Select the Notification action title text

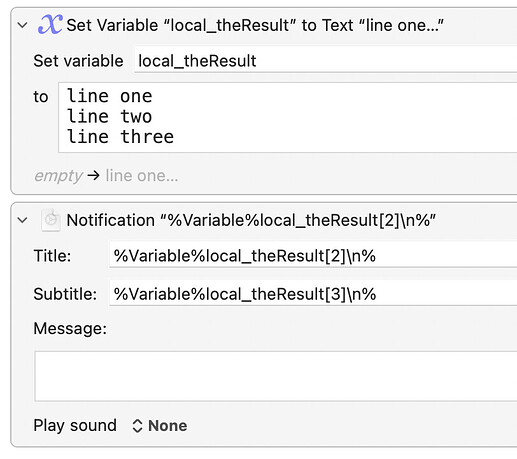(x=251, y=220)
